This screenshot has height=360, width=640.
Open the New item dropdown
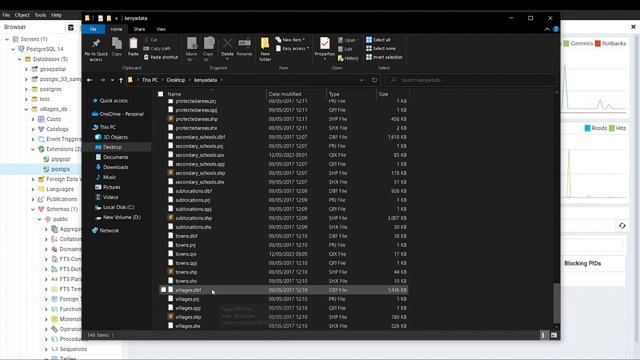point(290,40)
